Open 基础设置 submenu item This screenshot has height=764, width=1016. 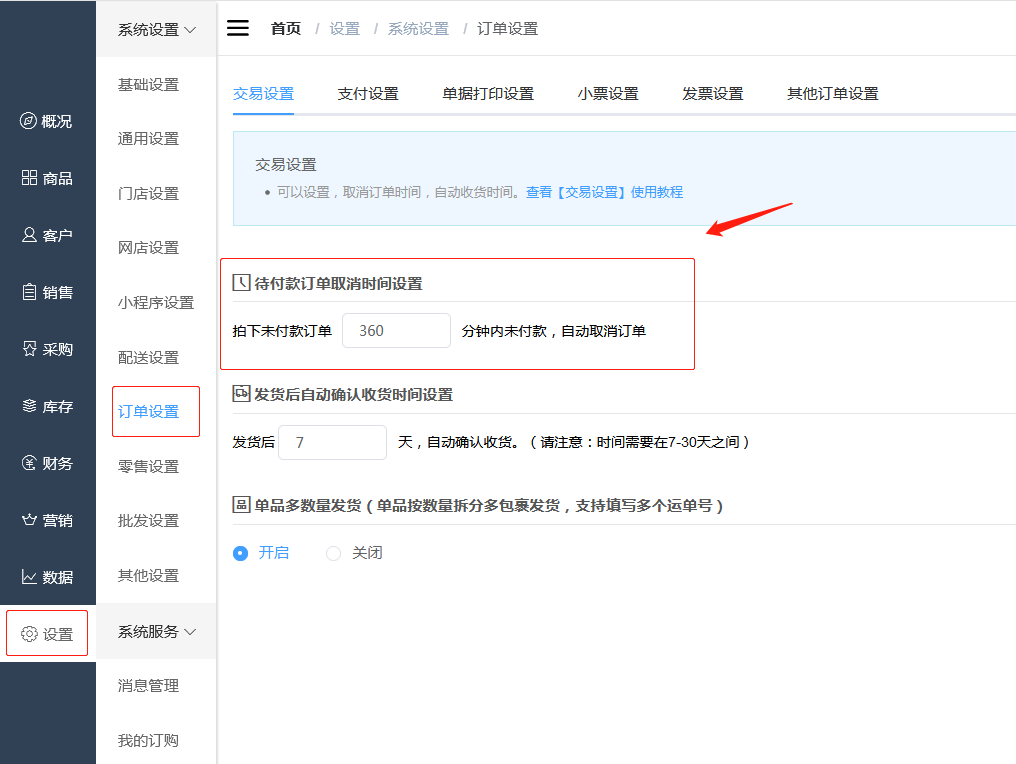[148, 84]
